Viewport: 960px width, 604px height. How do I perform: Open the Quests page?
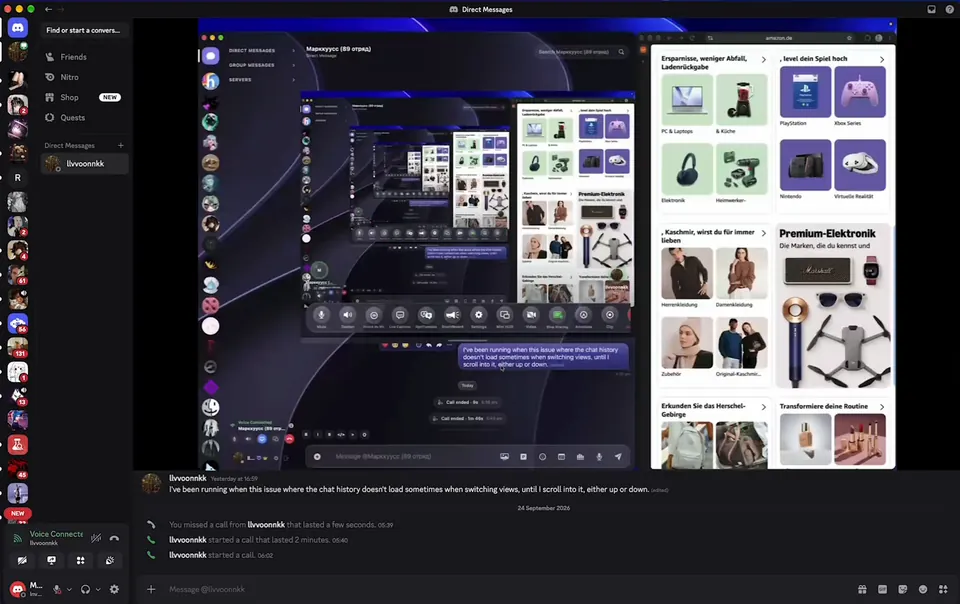(84, 117)
